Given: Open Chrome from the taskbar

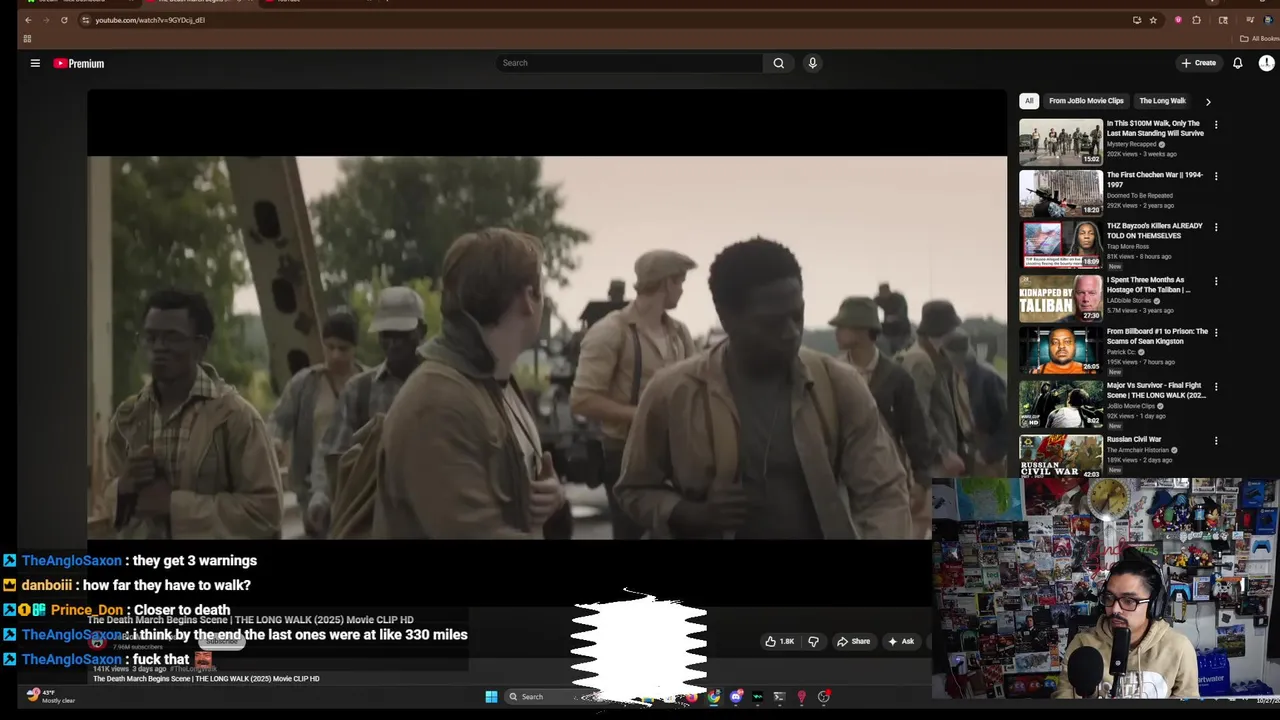Looking at the screenshot, I should [713, 697].
